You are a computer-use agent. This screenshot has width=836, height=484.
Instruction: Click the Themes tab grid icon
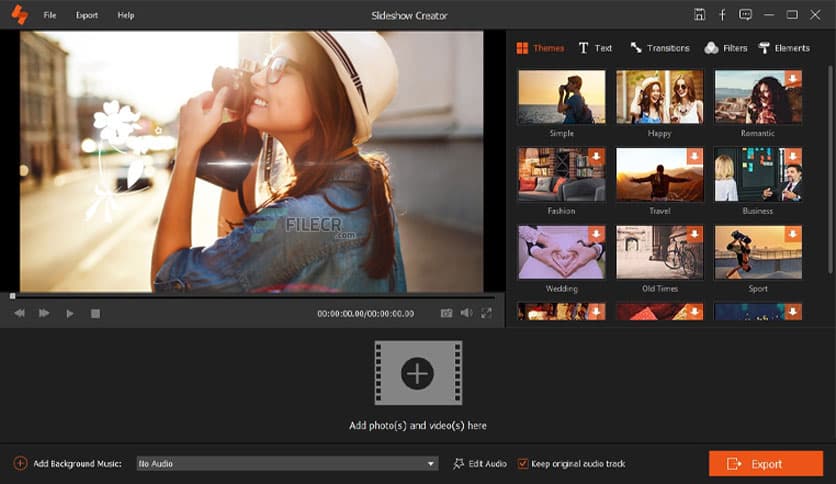[x=522, y=48]
